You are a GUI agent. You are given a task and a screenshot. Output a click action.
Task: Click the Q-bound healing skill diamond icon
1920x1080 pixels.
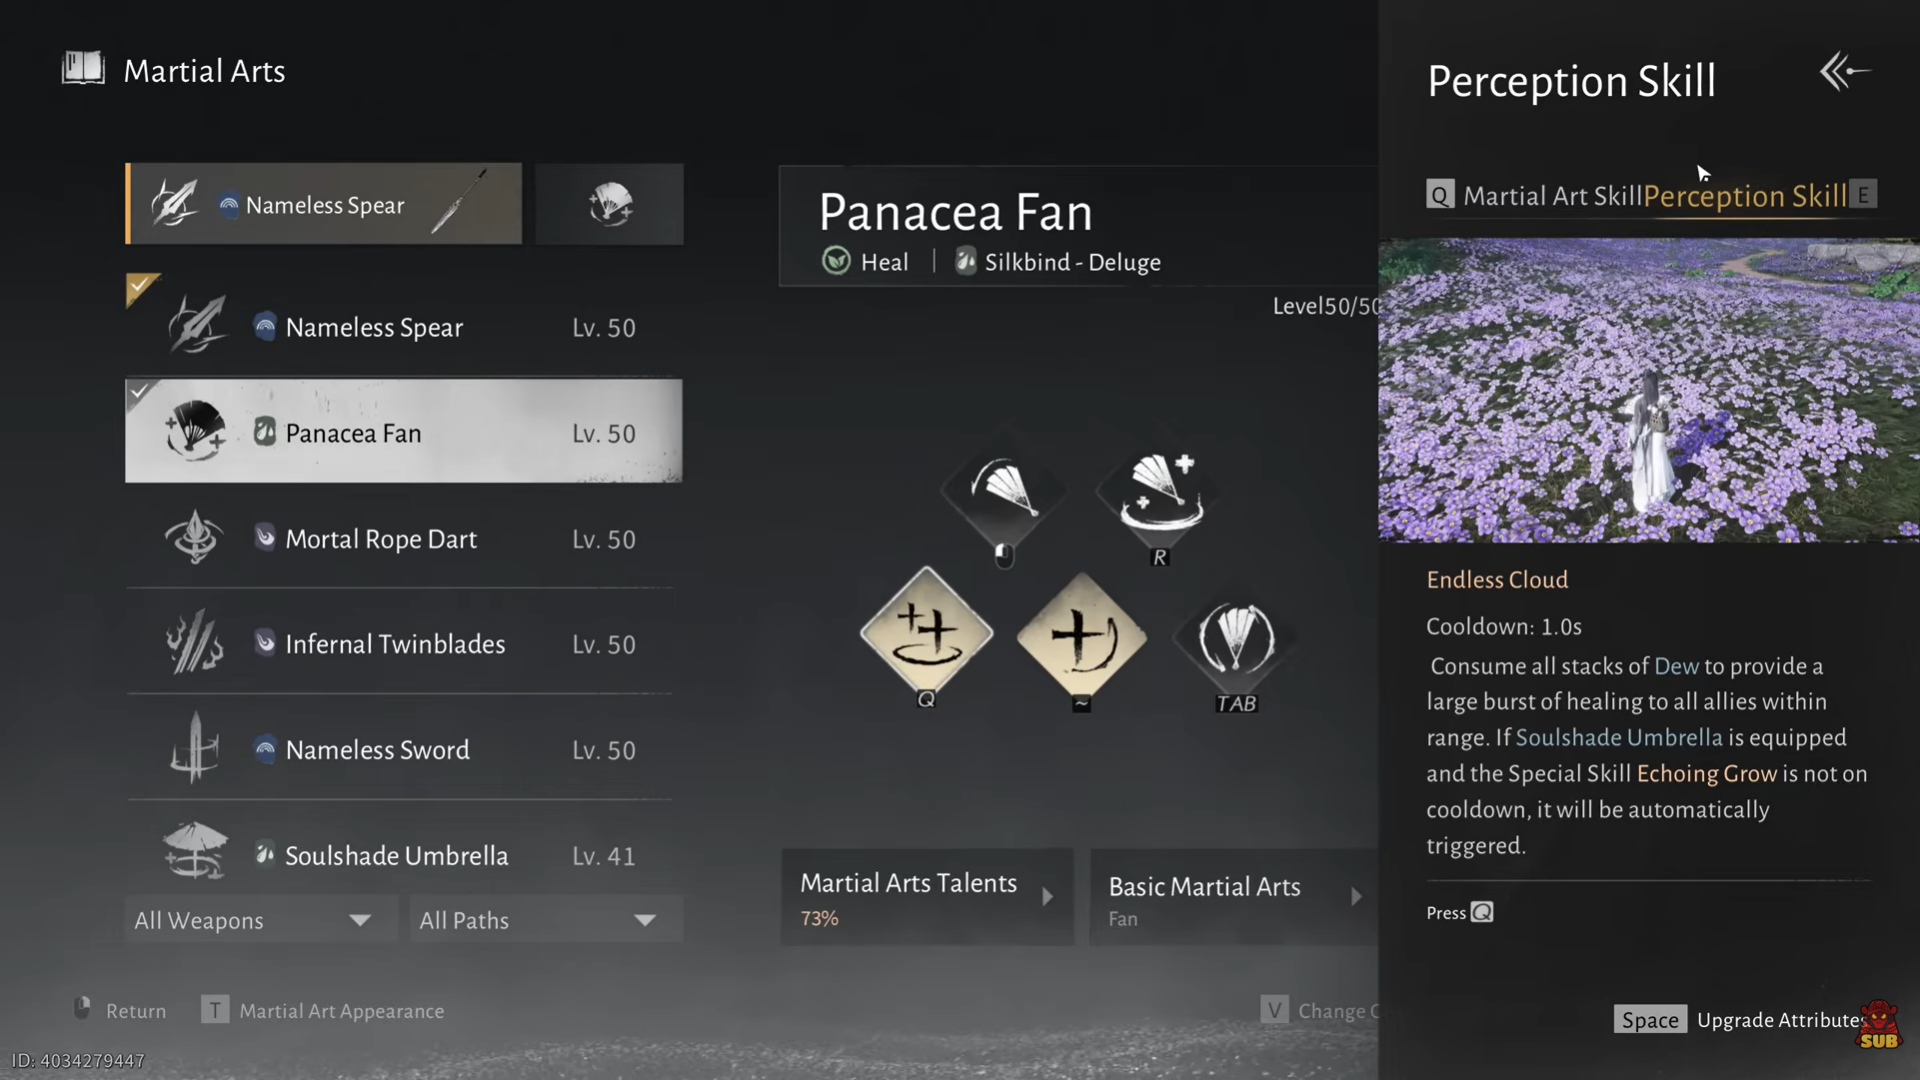(926, 632)
